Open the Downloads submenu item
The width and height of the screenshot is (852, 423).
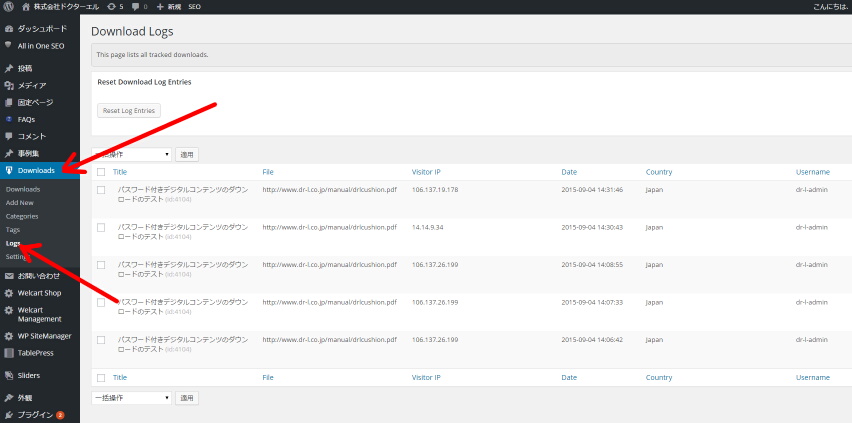[x=23, y=189]
